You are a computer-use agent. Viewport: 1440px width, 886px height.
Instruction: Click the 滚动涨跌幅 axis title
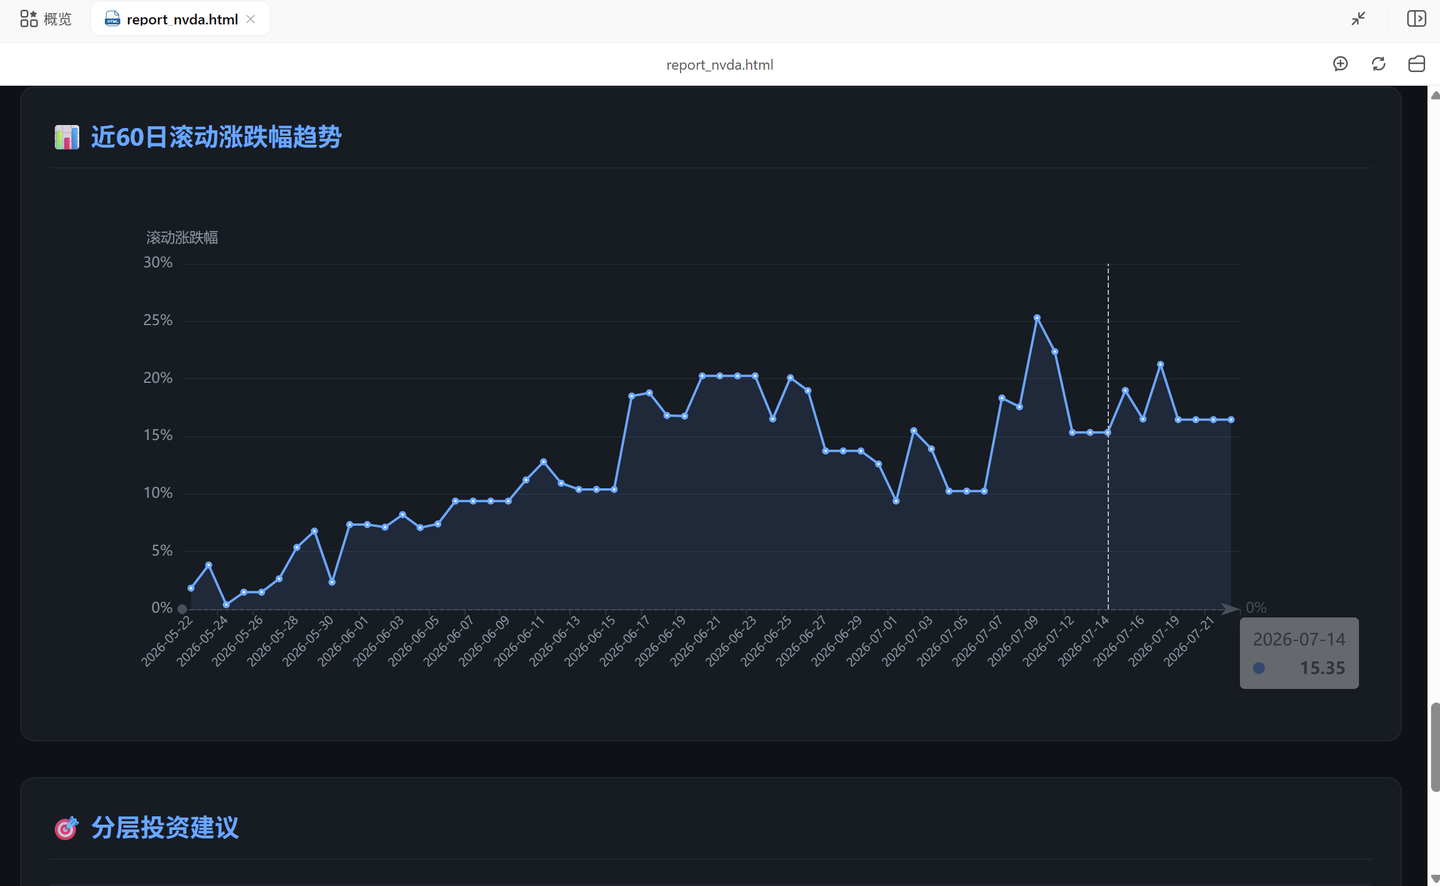coord(182,238)
